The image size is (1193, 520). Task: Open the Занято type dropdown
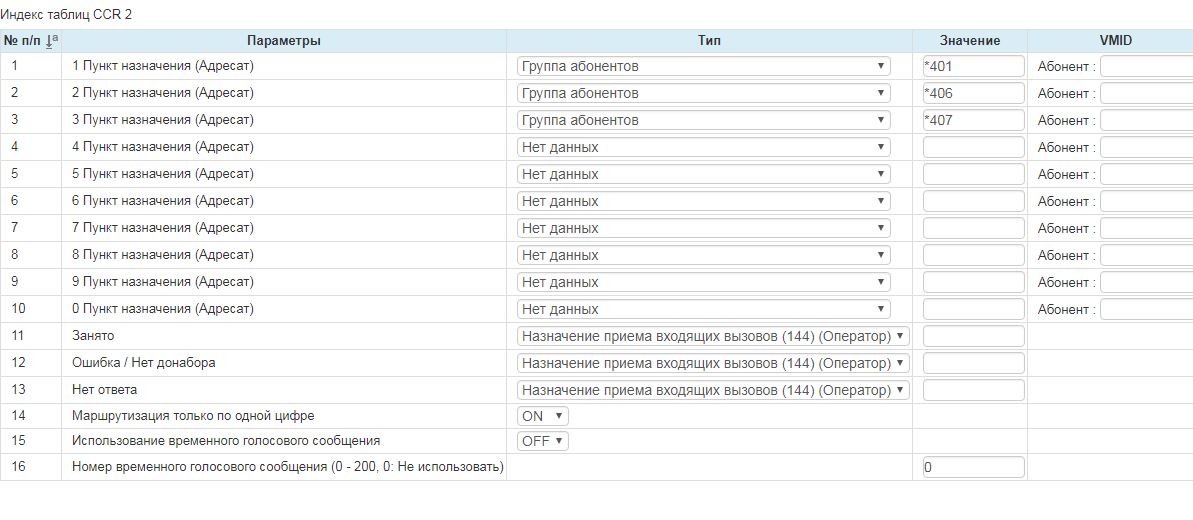tap(713, 336)
